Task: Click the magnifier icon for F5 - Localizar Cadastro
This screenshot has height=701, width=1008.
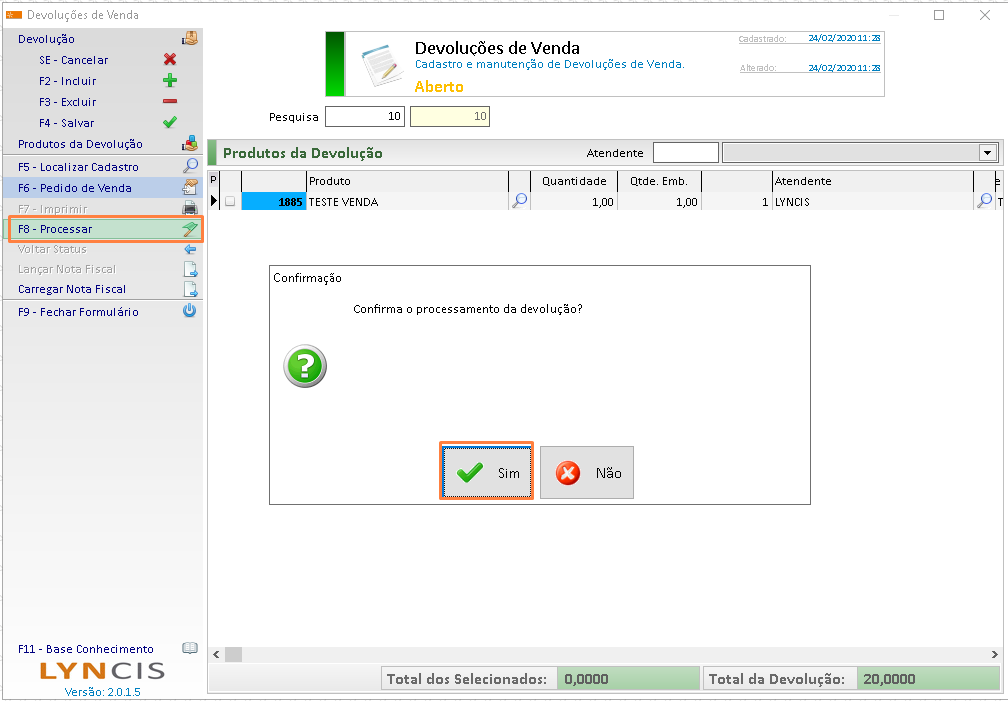Action: (x=190, y=167)
